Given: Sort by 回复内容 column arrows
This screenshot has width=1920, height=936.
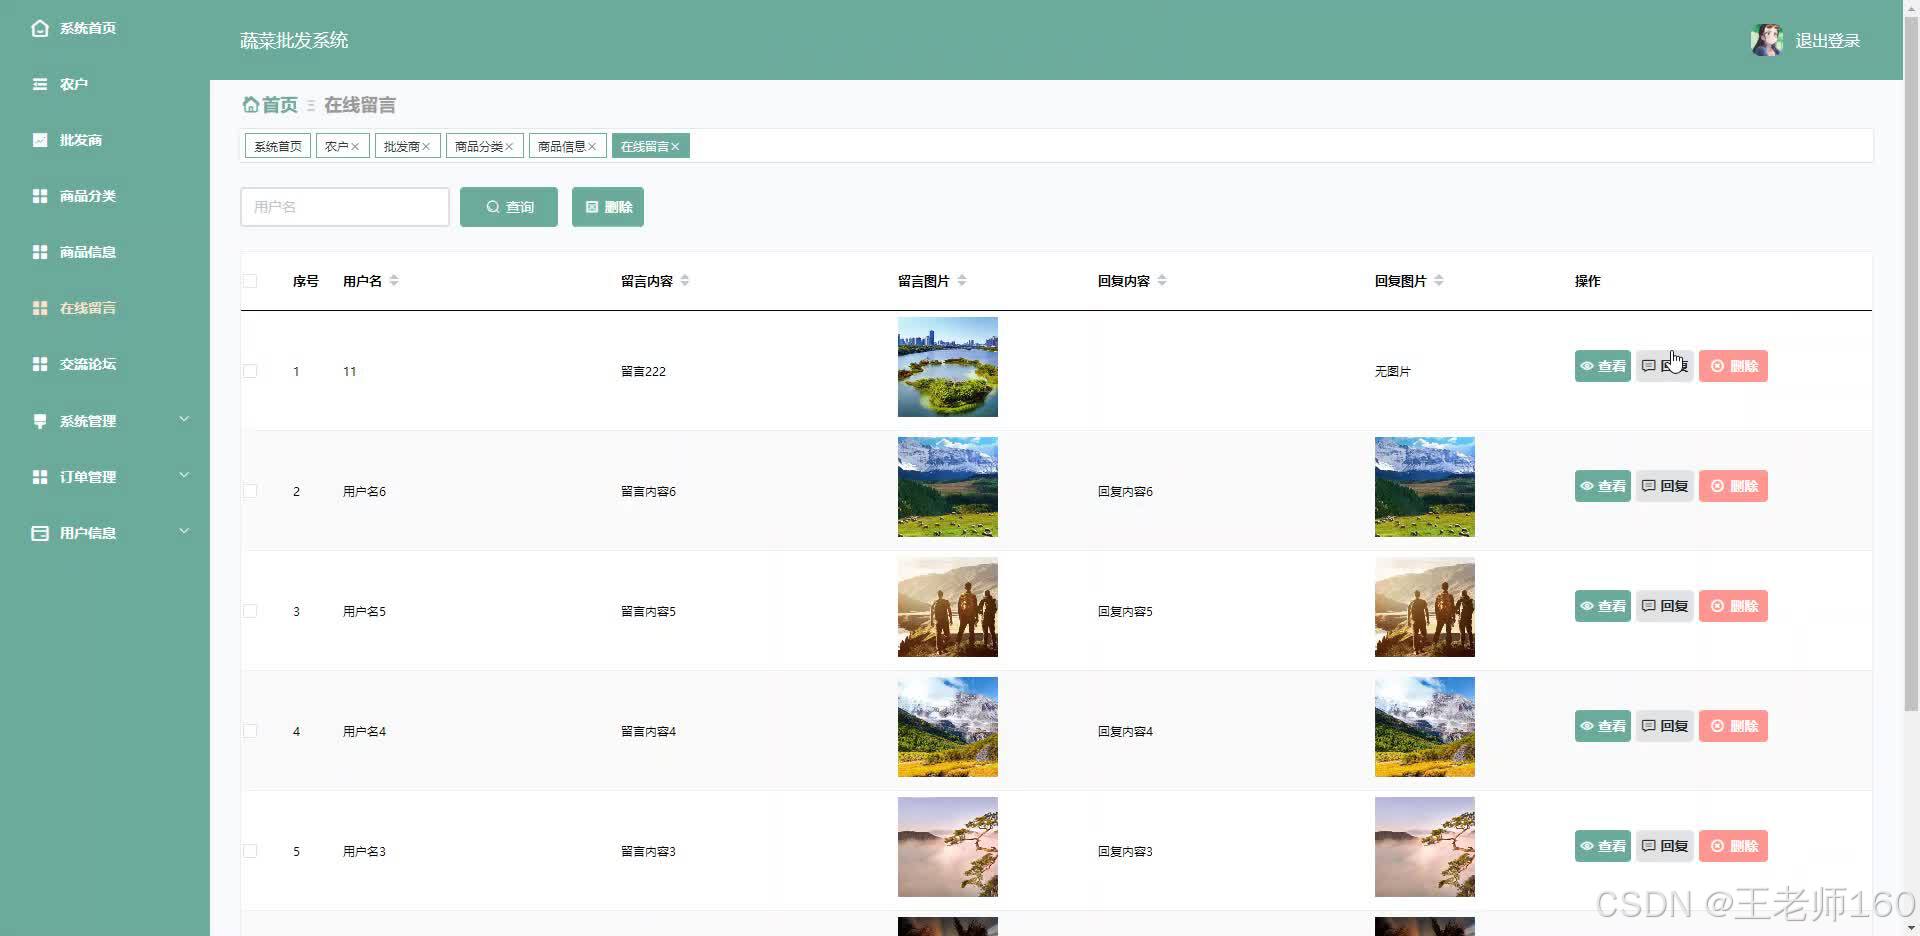Looking at the screenshot, I should click(1162, 281).
